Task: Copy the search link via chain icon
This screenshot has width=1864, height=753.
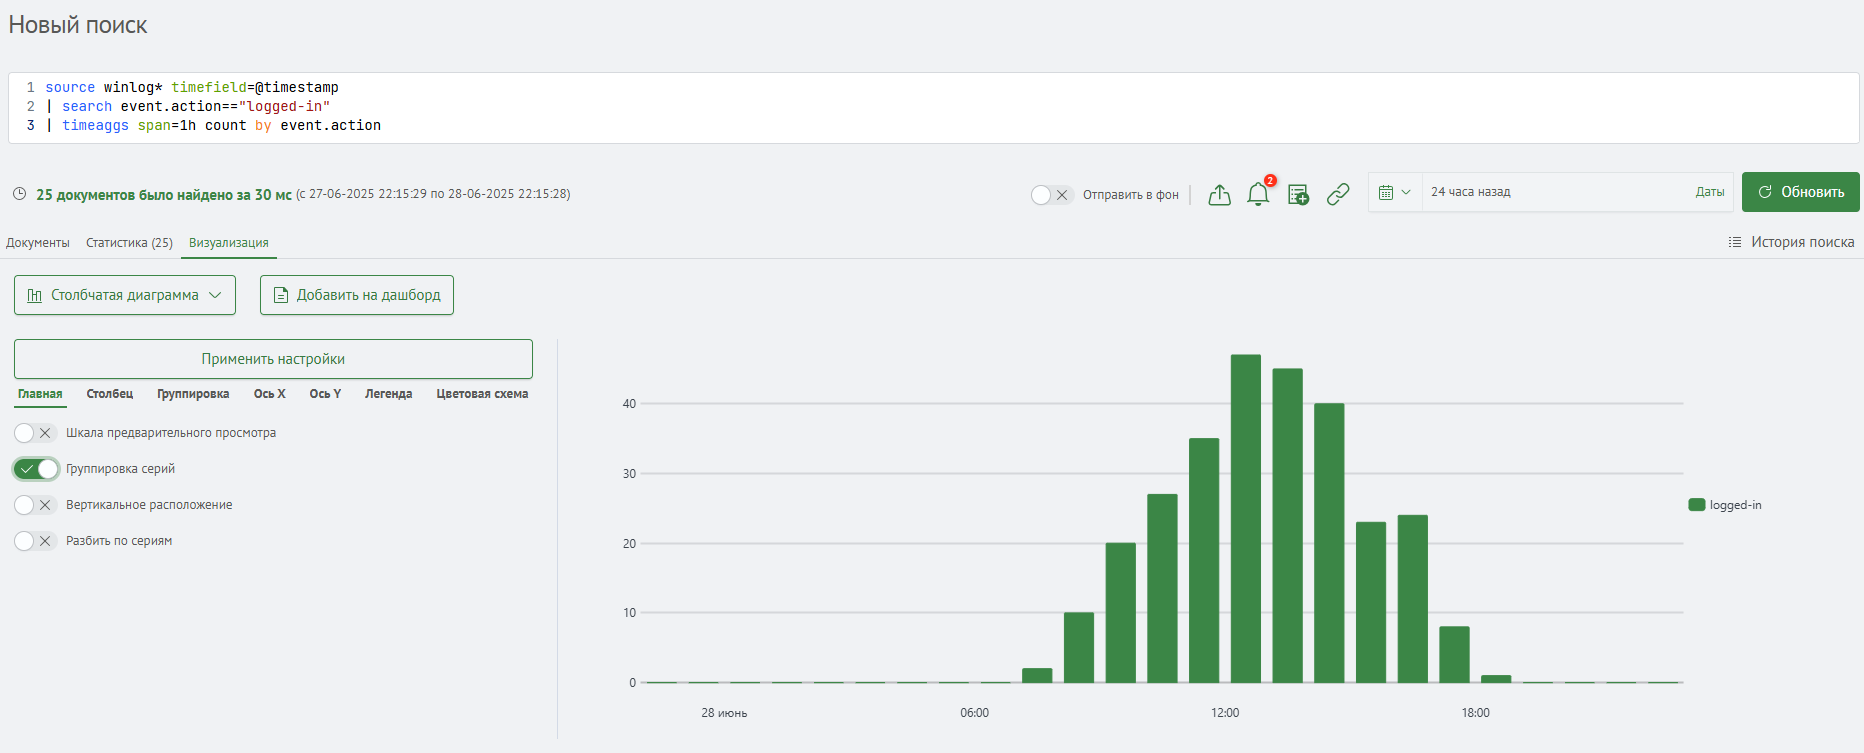Action: point(1338,194)
